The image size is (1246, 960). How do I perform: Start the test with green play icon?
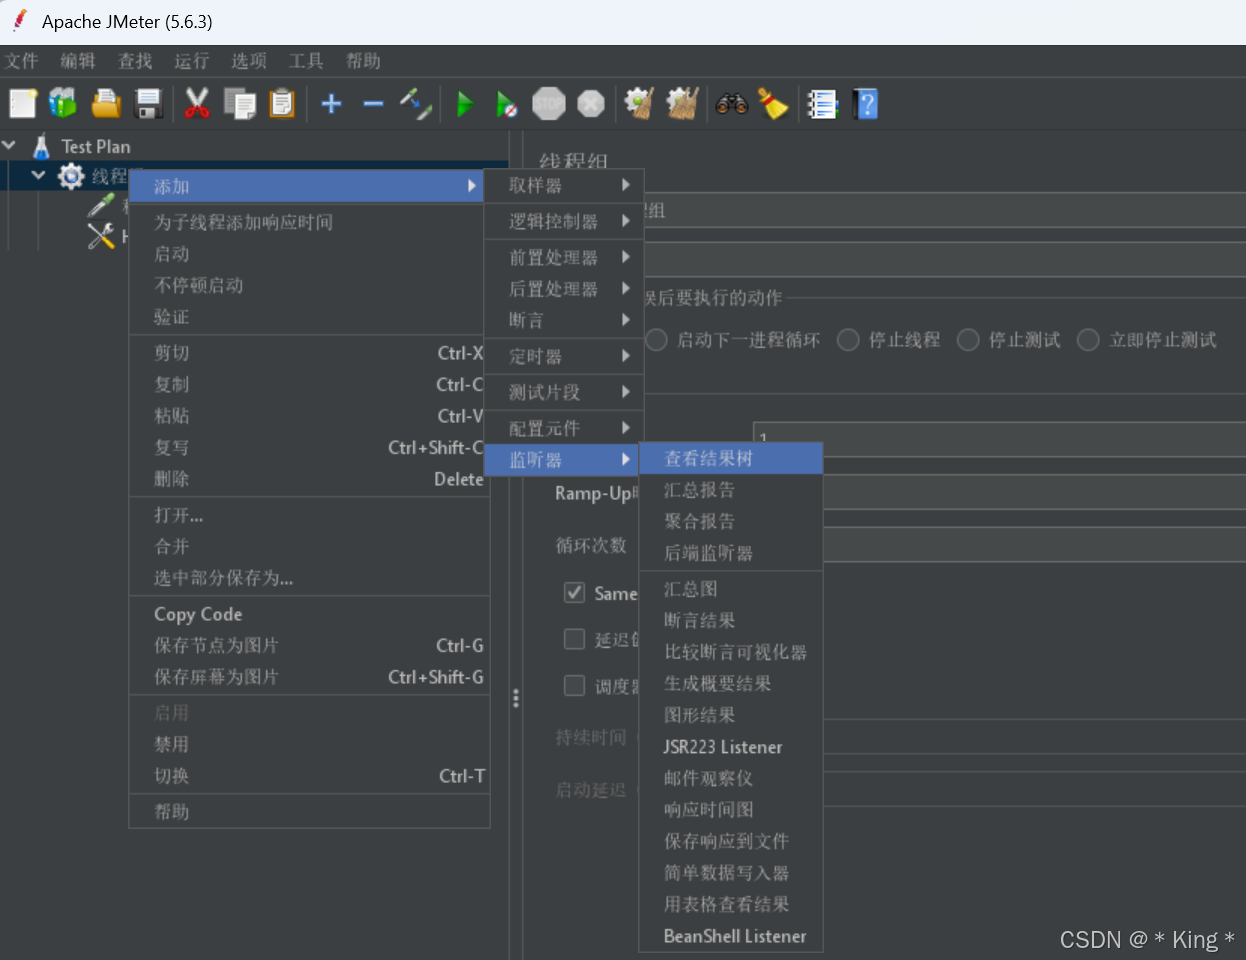[x=464, y=103]
